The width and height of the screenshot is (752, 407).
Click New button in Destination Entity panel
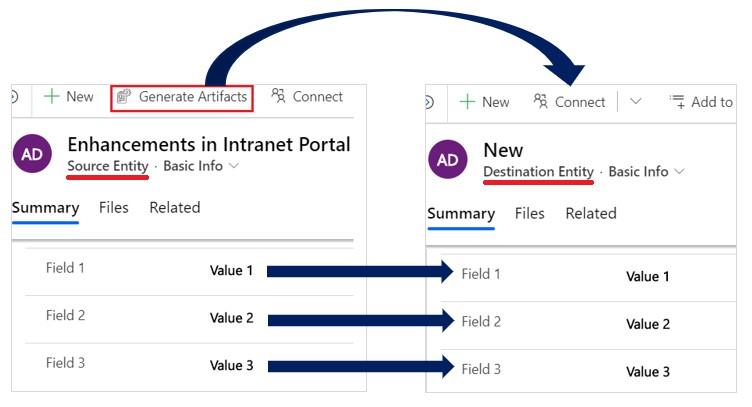tap(484, 102)
